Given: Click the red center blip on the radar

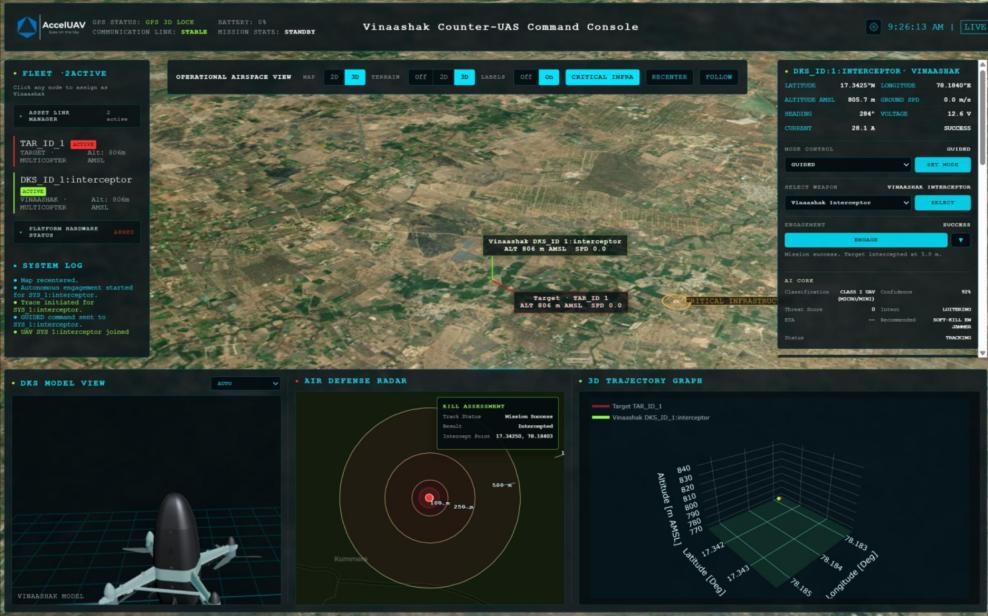Looking at the screenshot, I should (429, 498).
